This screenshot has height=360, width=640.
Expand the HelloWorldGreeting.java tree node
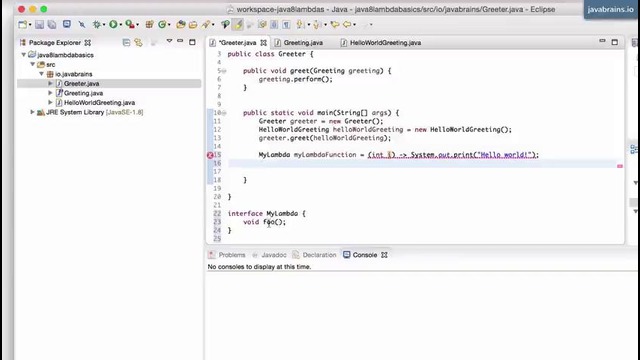[x=50, y=102]
